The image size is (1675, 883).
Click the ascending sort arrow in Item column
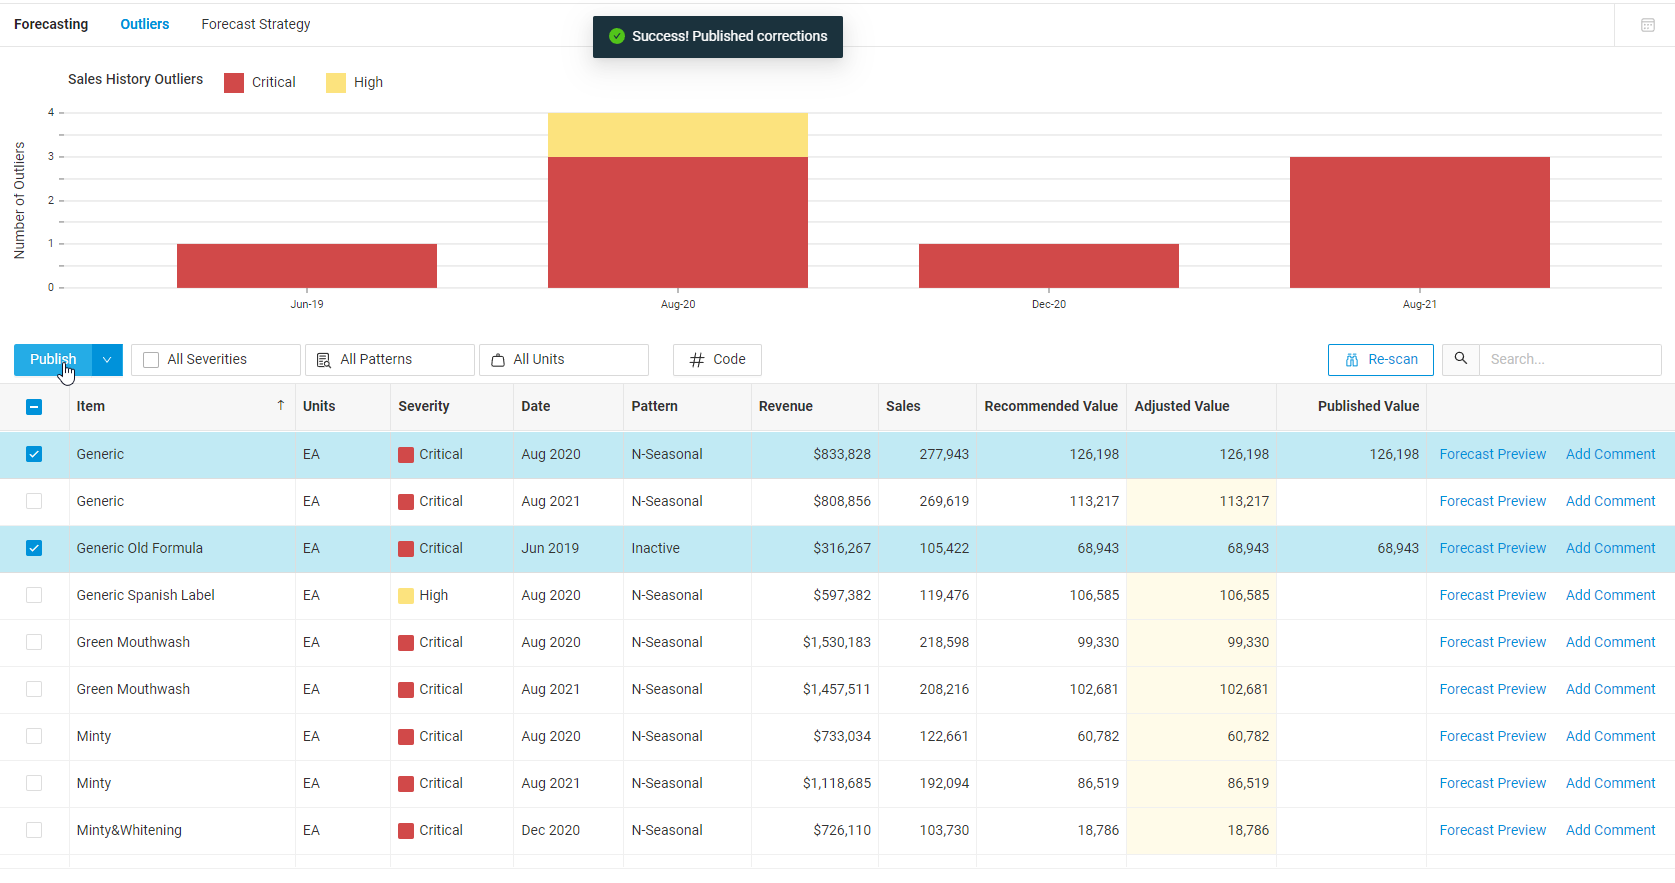click(281, 405)
